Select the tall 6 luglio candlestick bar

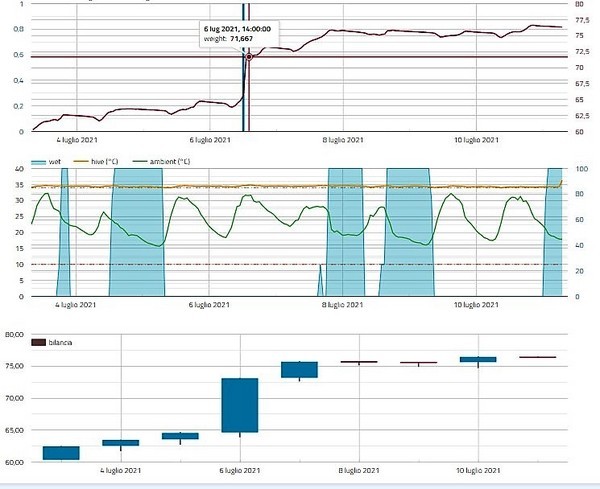[240, 405]
